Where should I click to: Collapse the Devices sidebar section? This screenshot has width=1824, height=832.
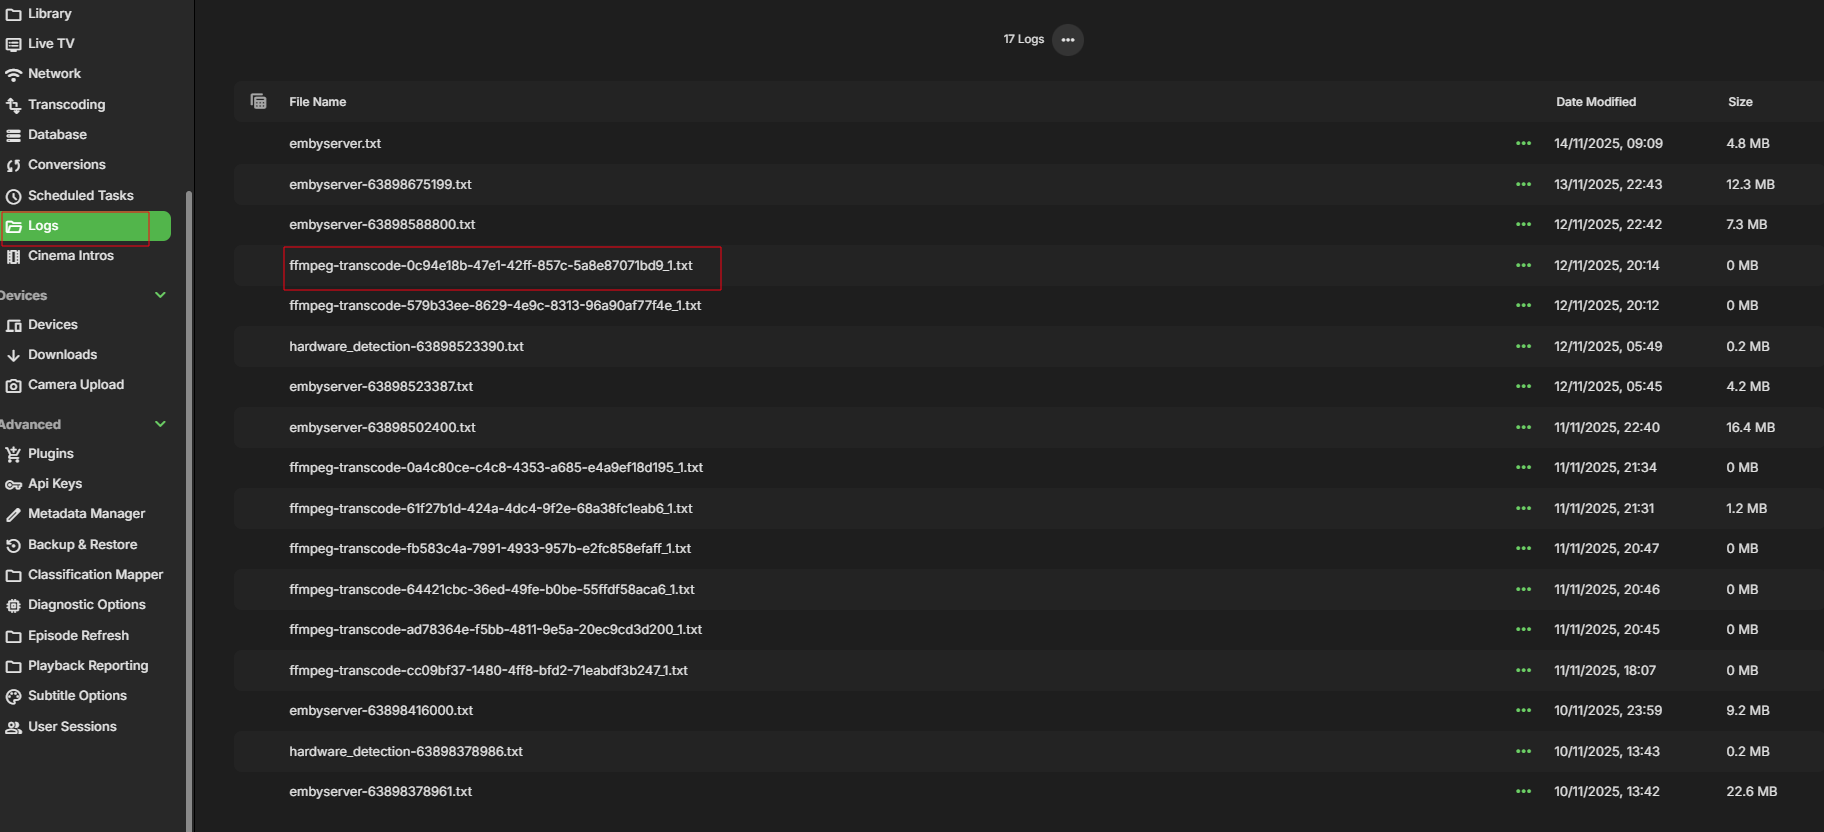coord(160,295)
